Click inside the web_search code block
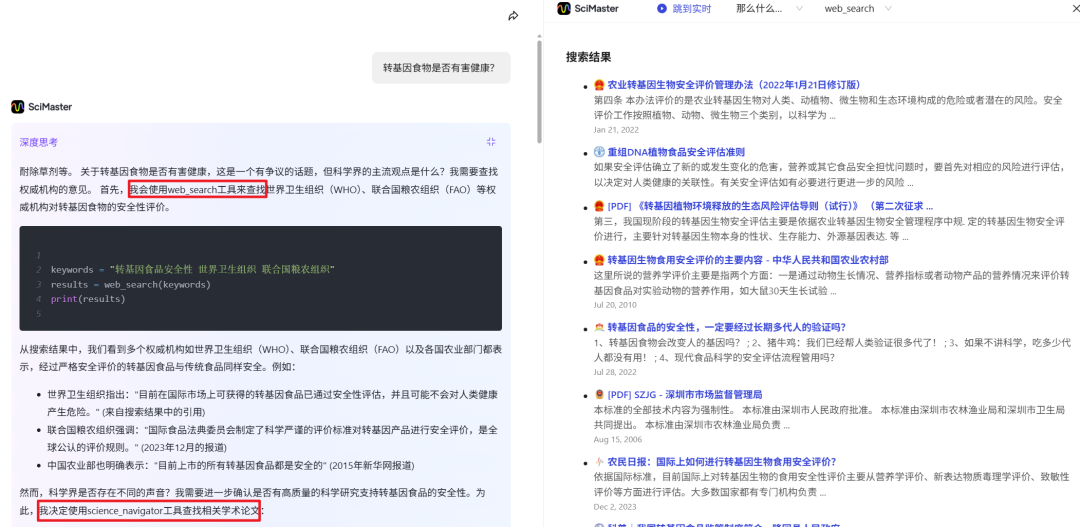Image resolution: width=1080 pixels, height=527 pixels. click(x=260, y=278)
